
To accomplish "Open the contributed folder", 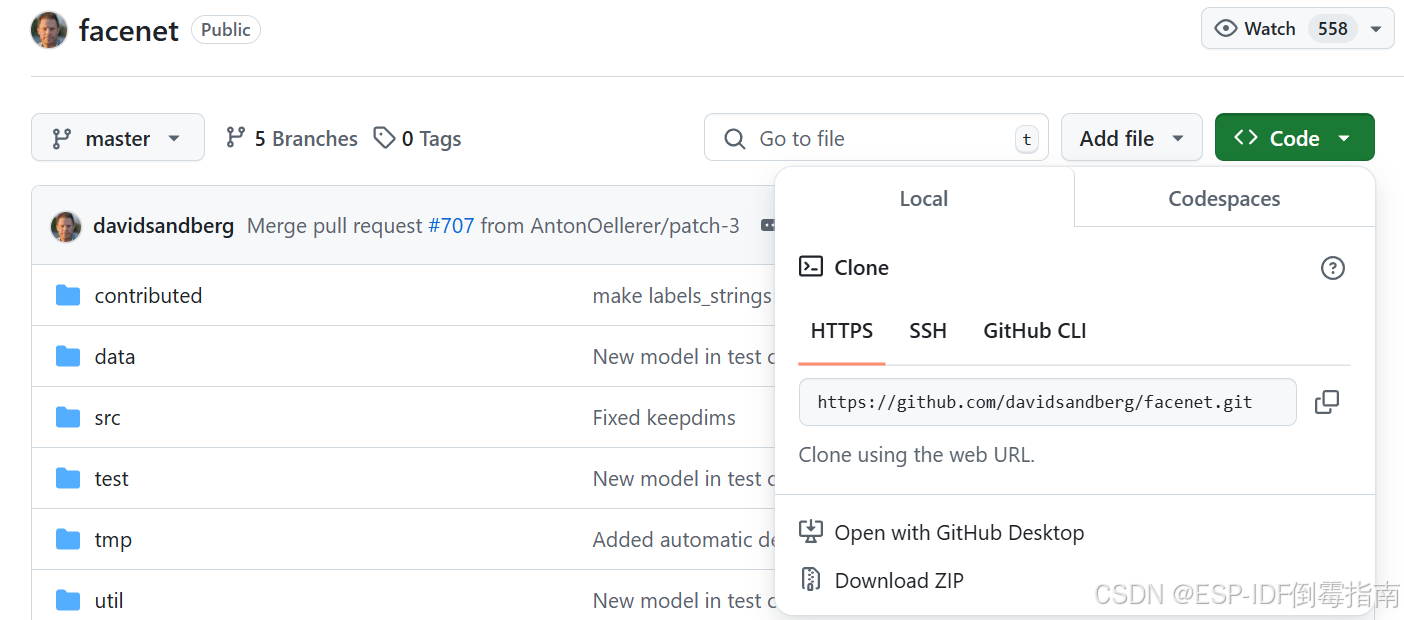I will tap(148, 296).
